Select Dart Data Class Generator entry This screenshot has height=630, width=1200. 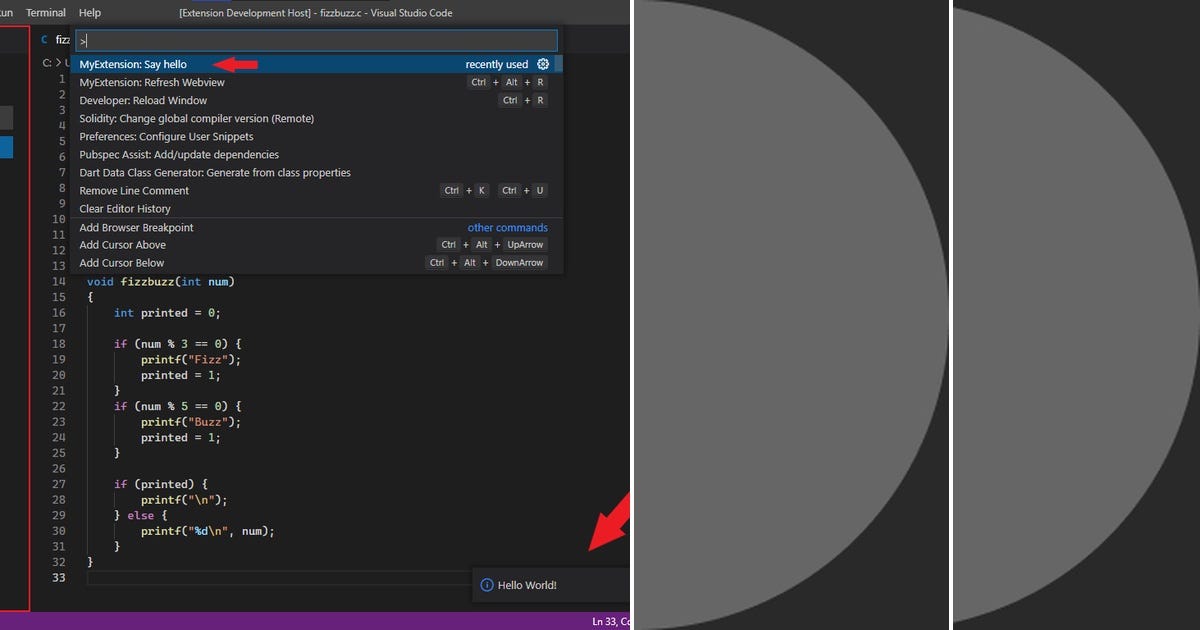click(x=215, y=172)
